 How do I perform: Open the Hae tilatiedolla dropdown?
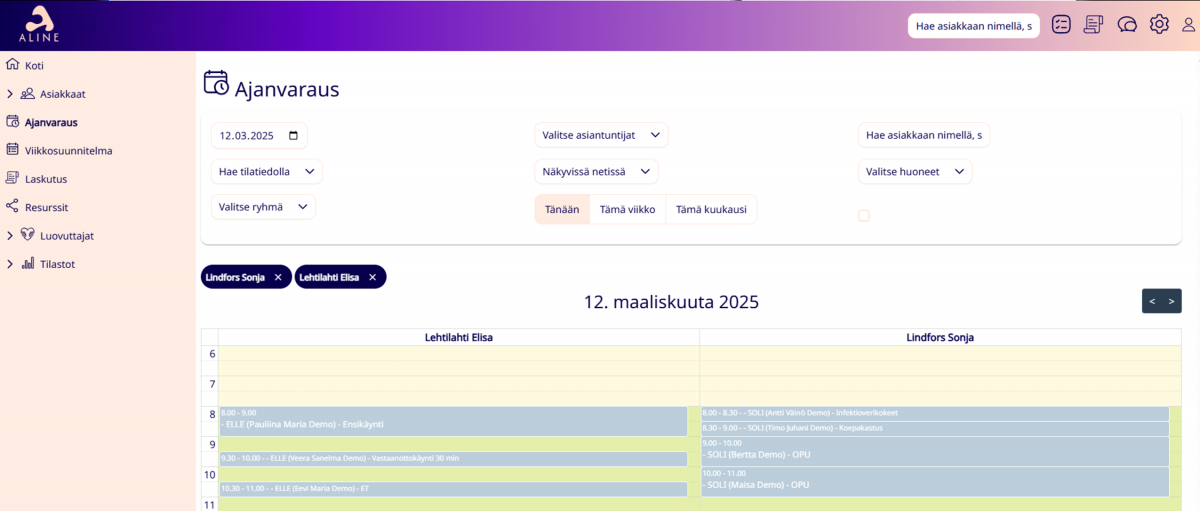pyautogui.click(x=266, y=172)
